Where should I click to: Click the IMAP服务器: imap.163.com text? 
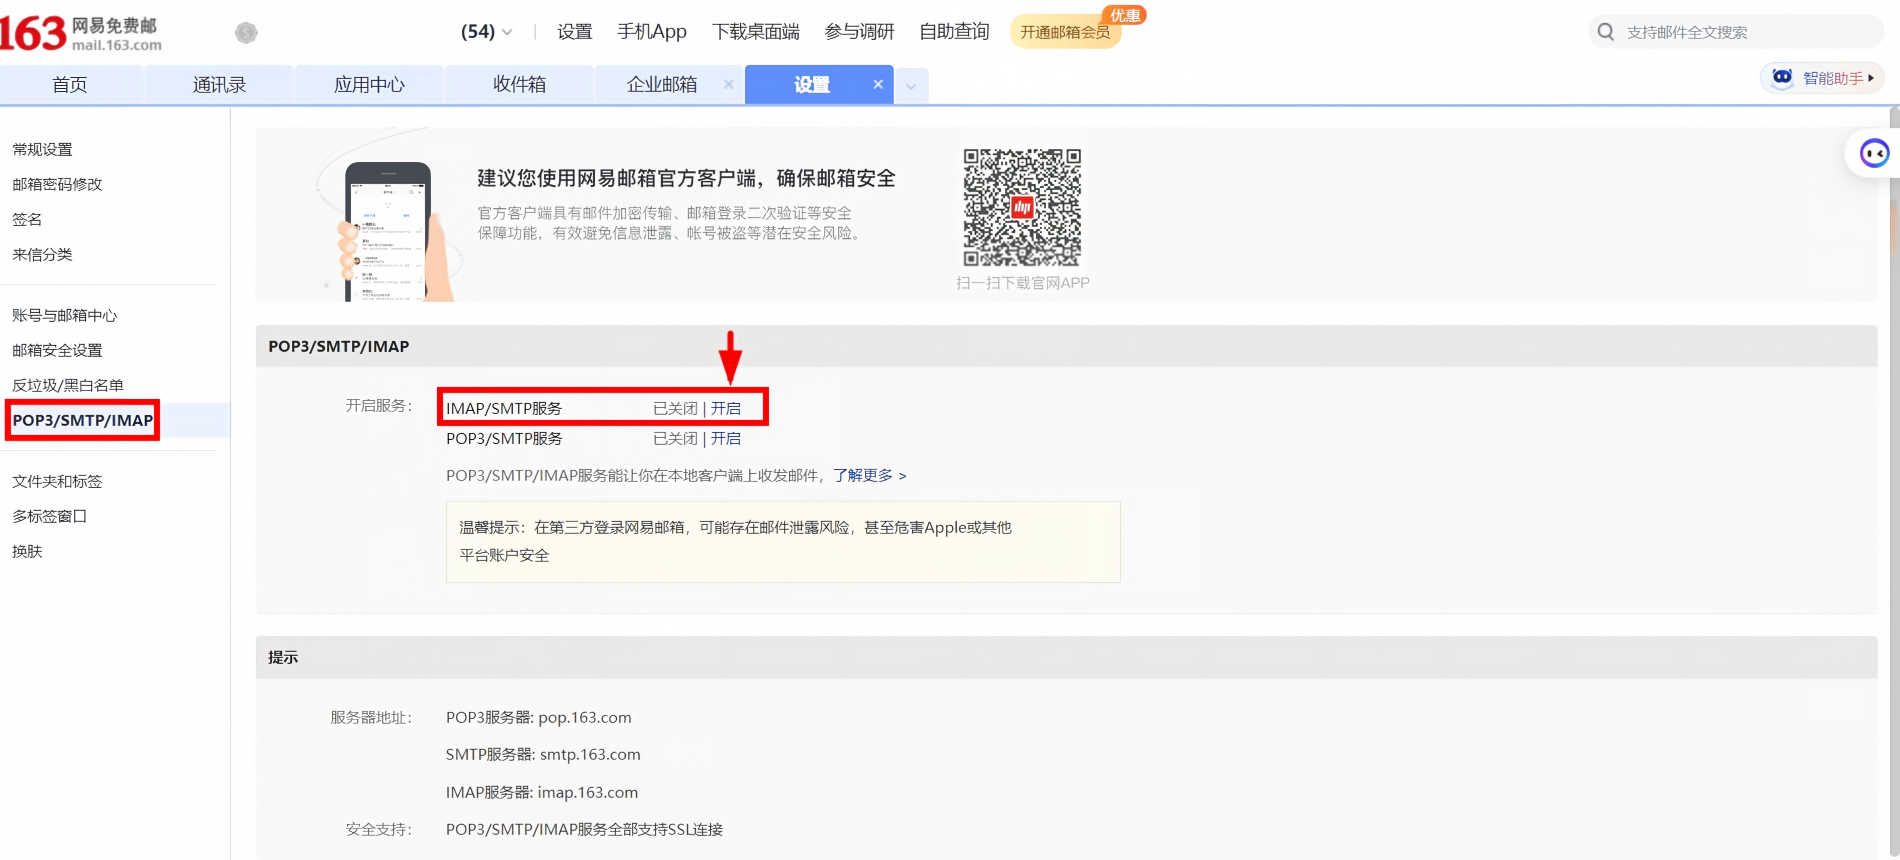(542, 792)
